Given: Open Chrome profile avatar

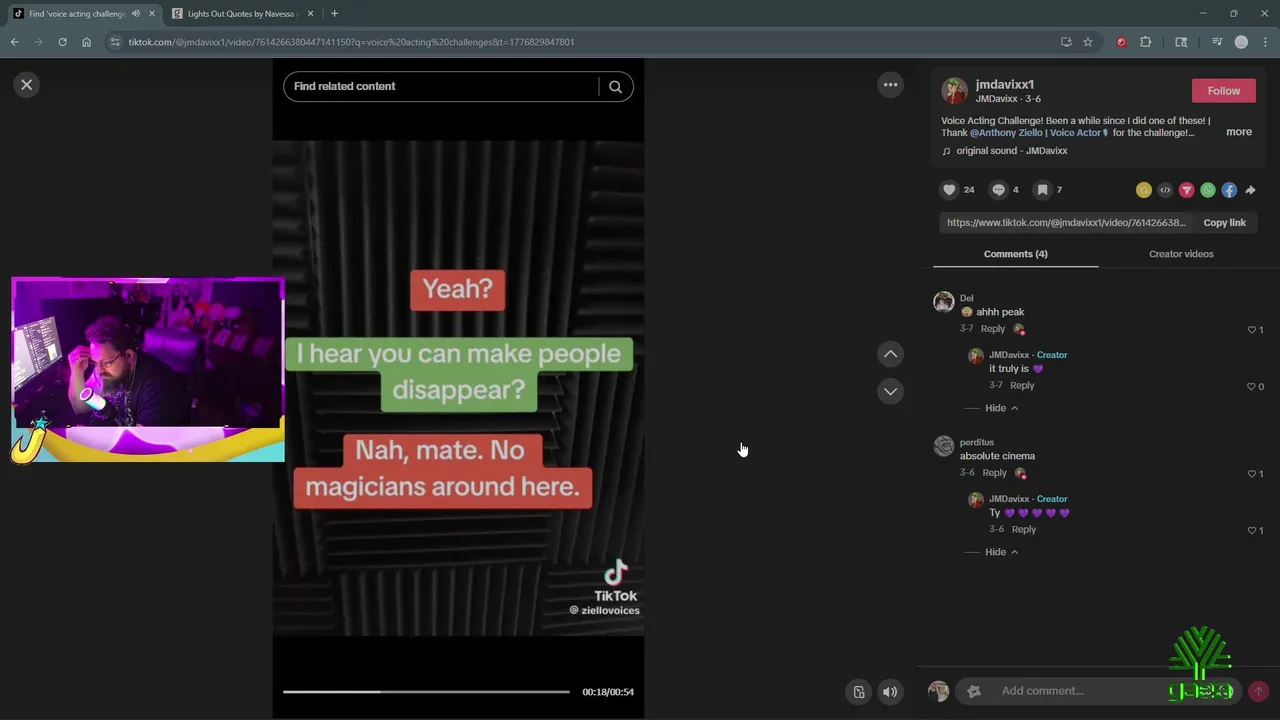Looking at the screenshot, I should (1241, 42).
